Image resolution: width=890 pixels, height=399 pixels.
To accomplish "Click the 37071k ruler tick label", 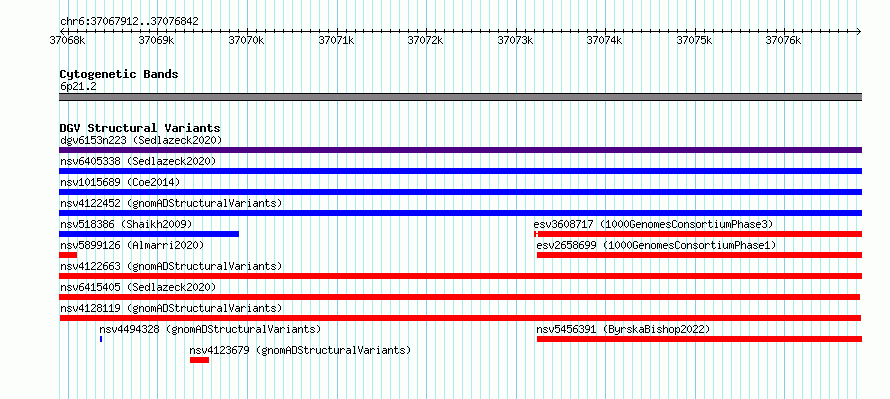I will pyautogui.click(x=336, y=40).
